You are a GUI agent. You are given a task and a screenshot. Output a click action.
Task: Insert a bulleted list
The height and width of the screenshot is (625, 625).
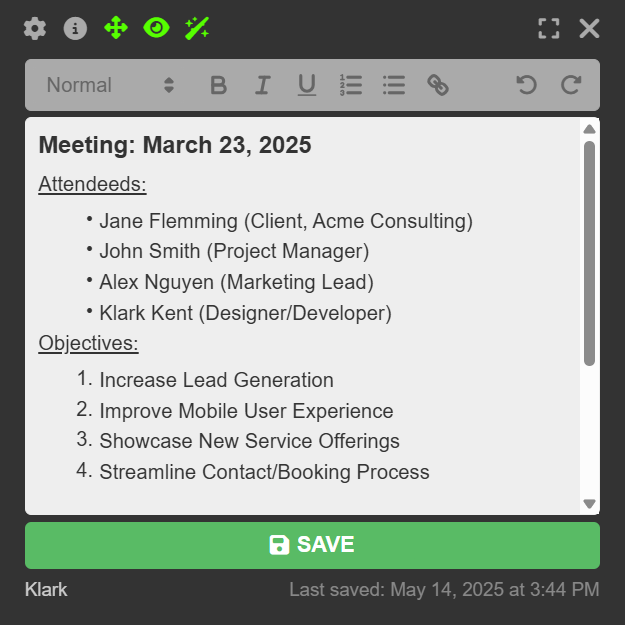pyautogui.click(x=394, y=85)
